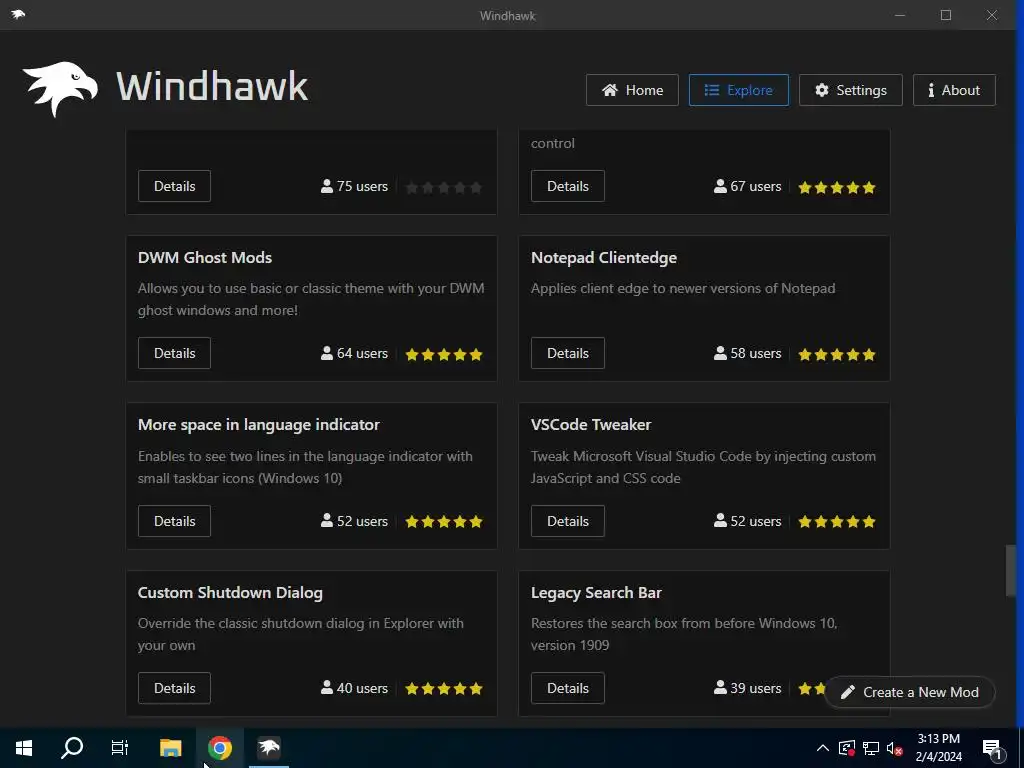Open the Windows Start menu
This screenshot has width=1024, height=768.
24,748
